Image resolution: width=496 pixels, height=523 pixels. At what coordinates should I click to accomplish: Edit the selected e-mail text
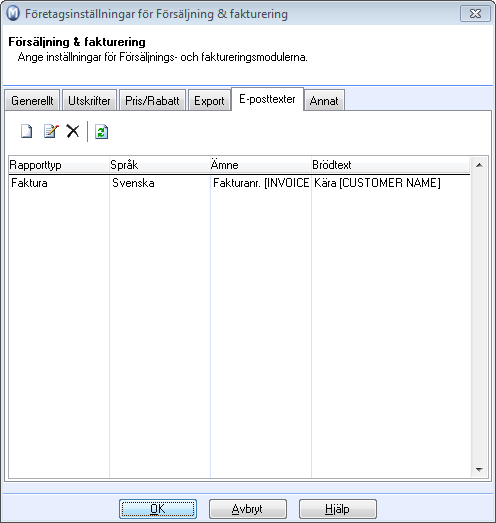click(x=51, y=131)
